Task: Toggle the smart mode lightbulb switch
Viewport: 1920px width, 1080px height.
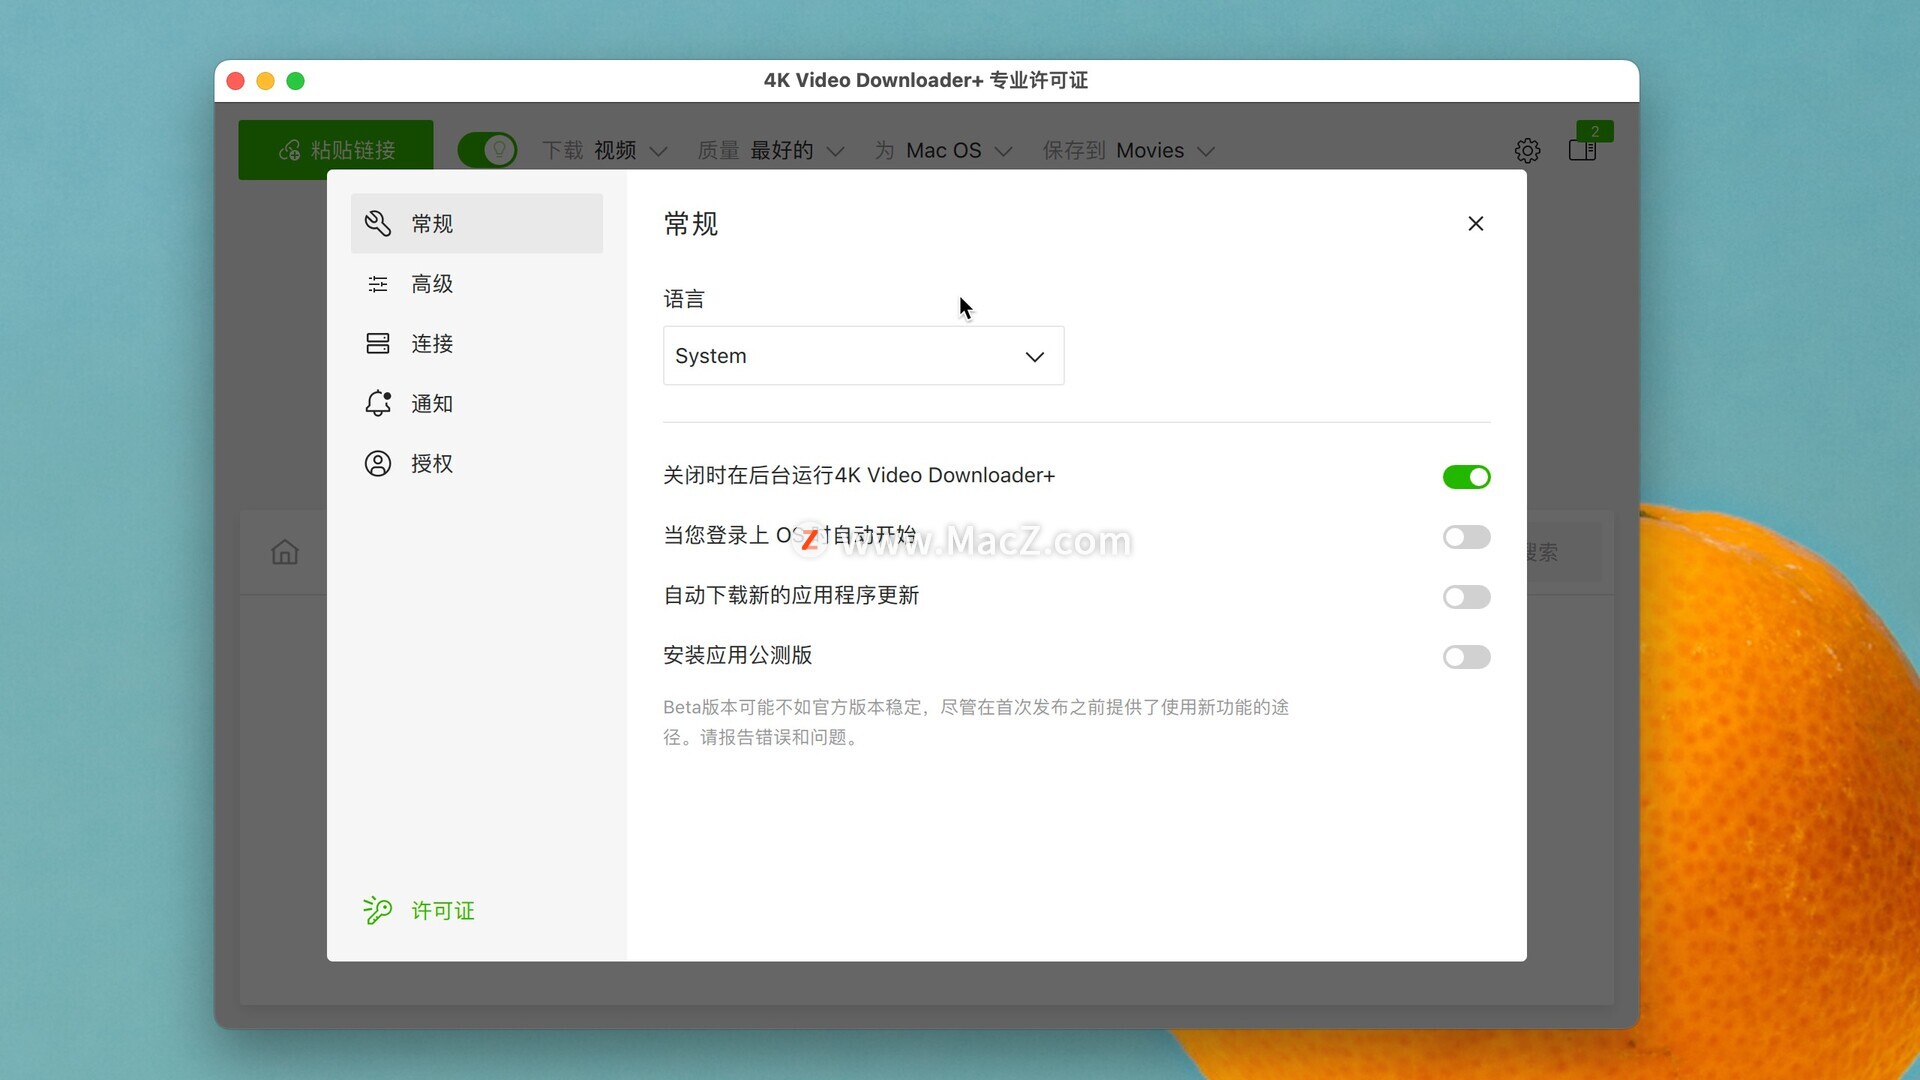Action: 487,150
